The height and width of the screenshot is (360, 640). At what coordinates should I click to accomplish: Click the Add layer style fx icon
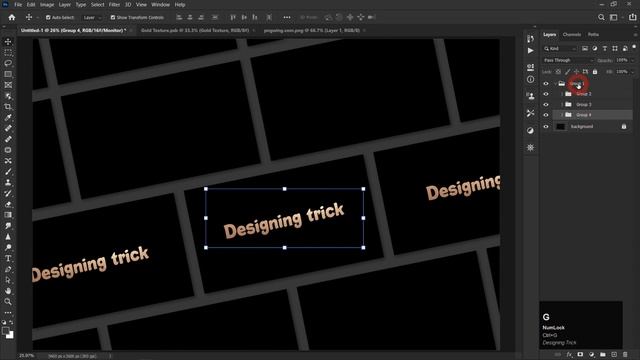(569, 355)
